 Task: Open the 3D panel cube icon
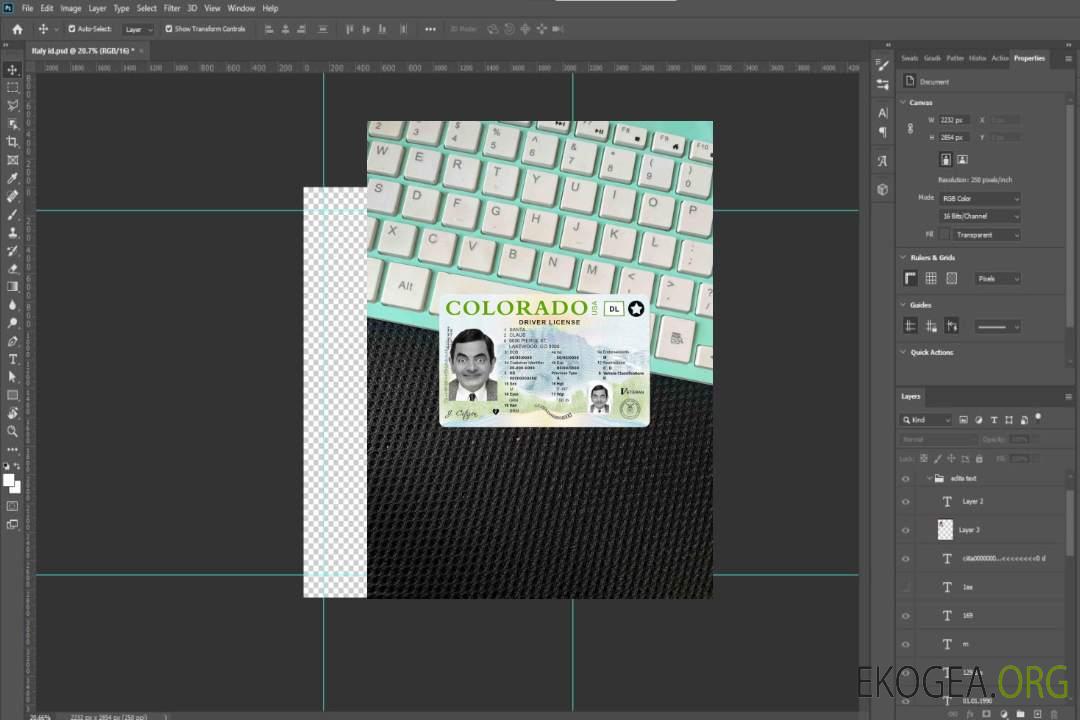coord(882,189)
